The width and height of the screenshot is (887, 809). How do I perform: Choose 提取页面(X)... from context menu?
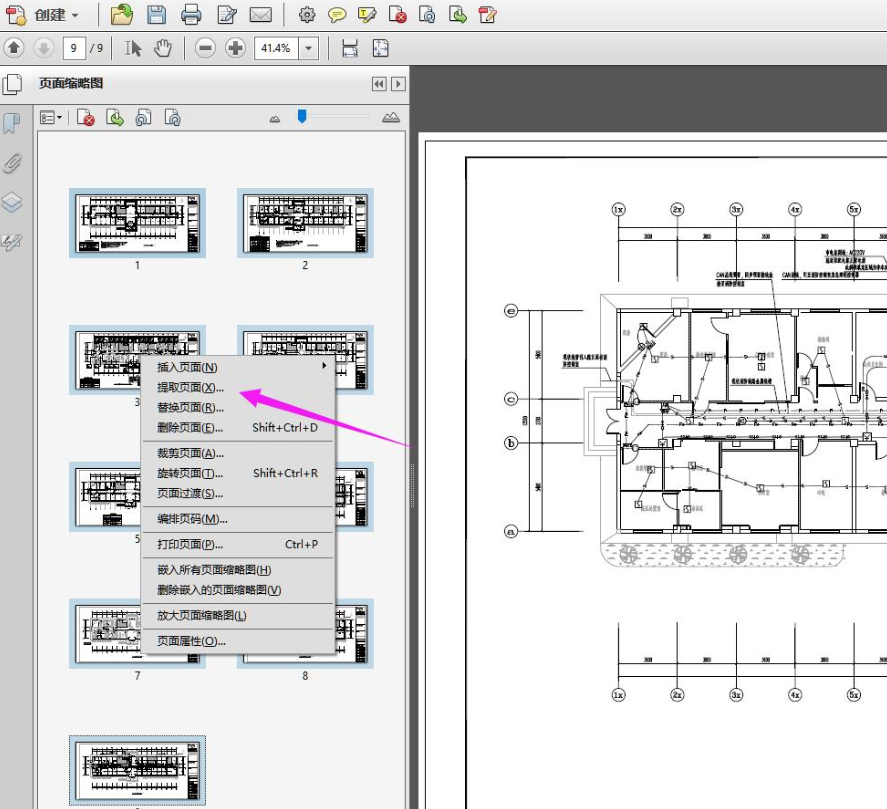[x=238, y=388]
